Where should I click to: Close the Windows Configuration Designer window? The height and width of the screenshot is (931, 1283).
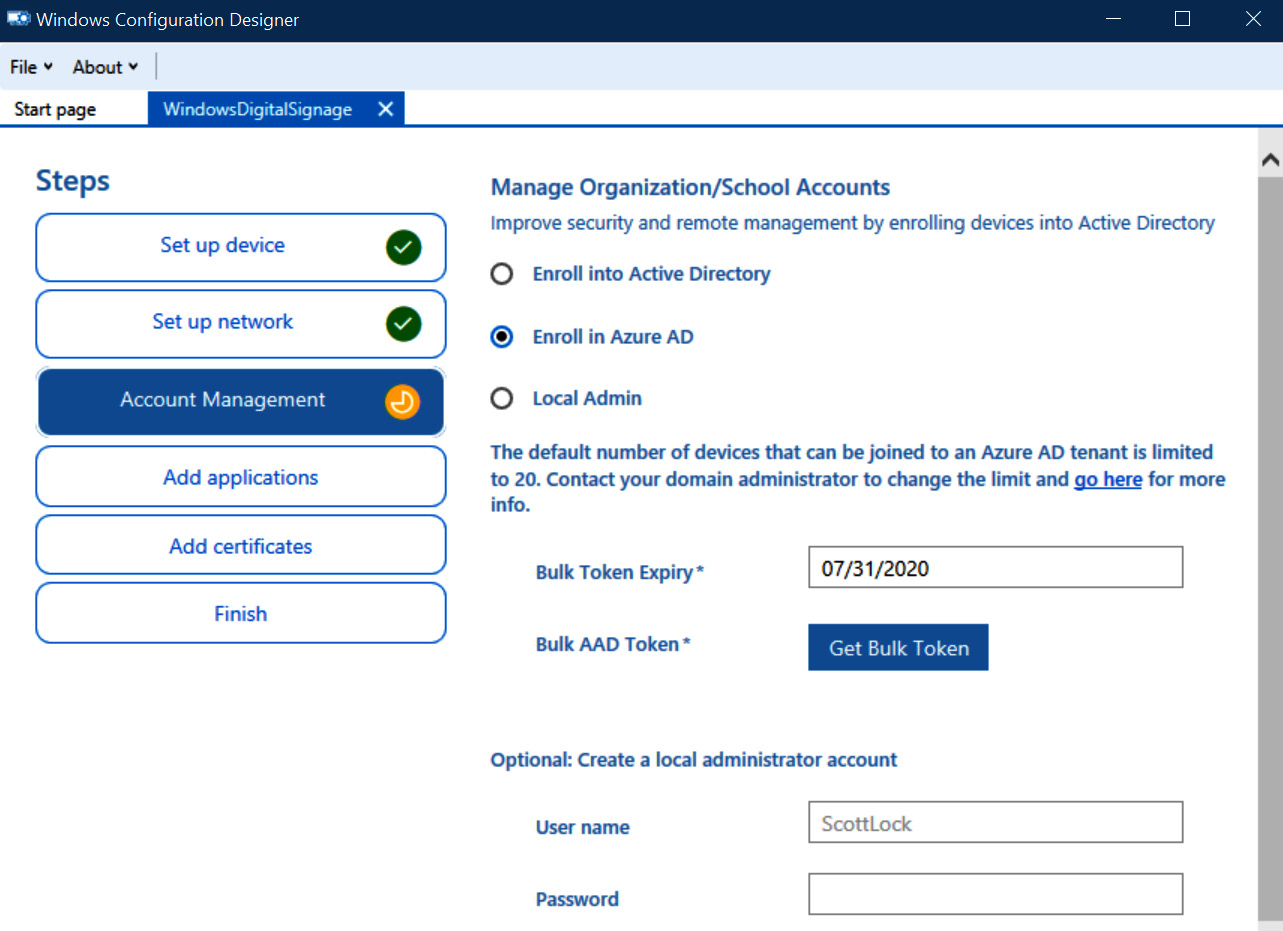tap(1251, 19)
